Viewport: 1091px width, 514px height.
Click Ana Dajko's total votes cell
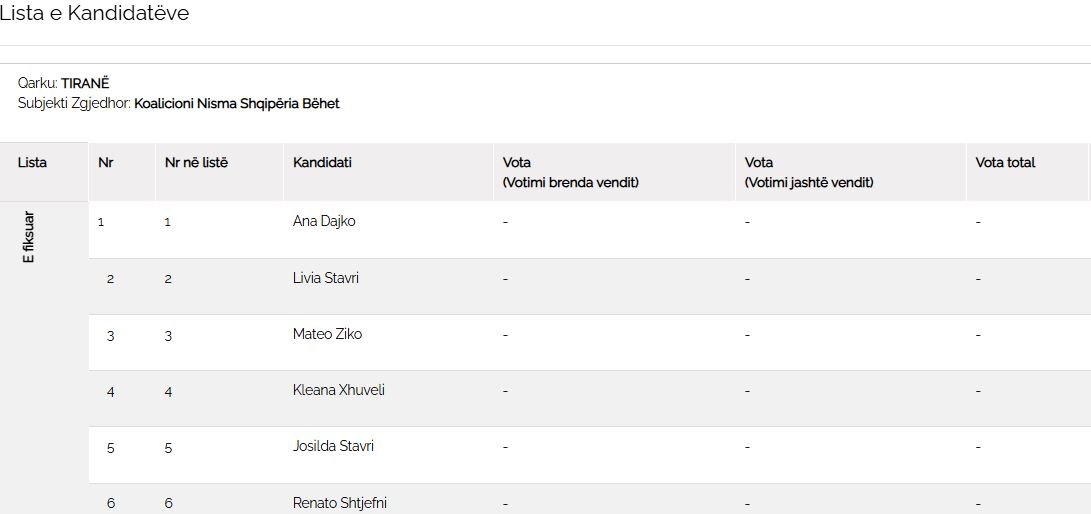click(978, 221)
